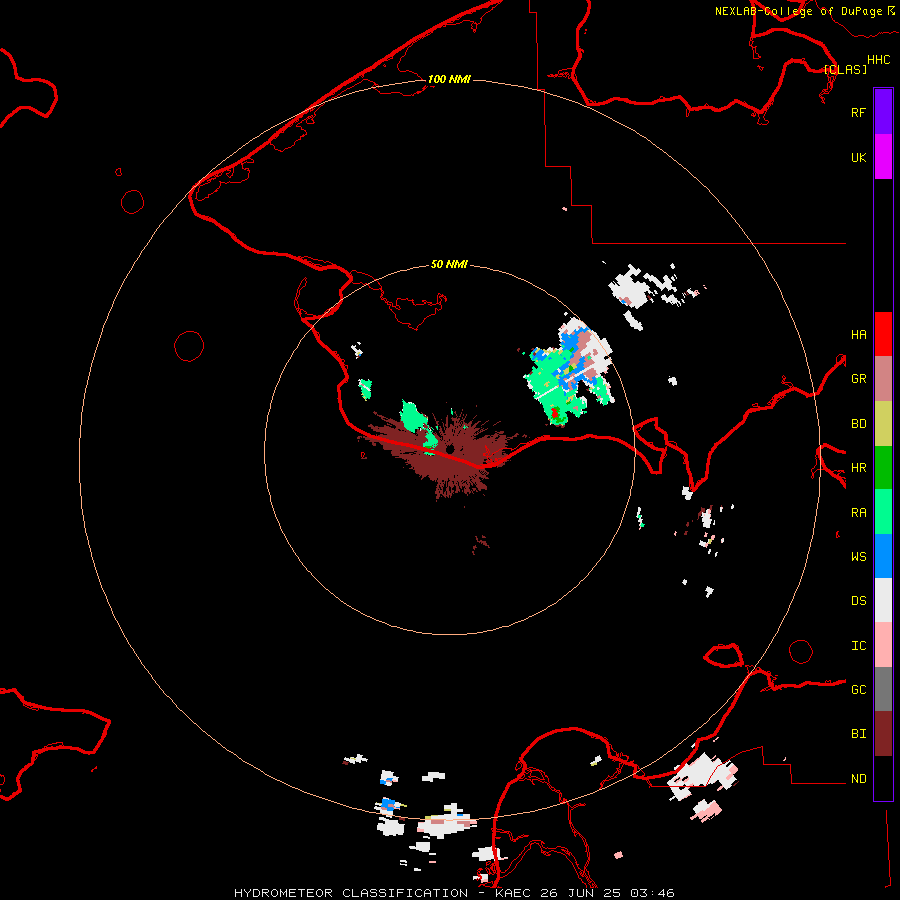Click the WS blue legend swatch
Viewport: 900px width, 900px height.
pyautogui.click(x=883, y=556)
